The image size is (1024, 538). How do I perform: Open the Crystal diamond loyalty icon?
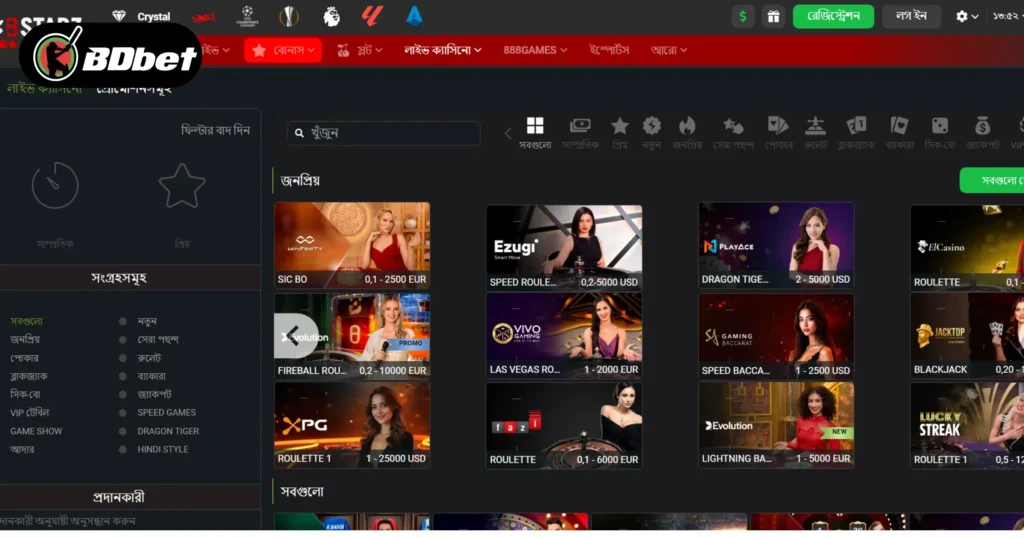click(119, 16)
